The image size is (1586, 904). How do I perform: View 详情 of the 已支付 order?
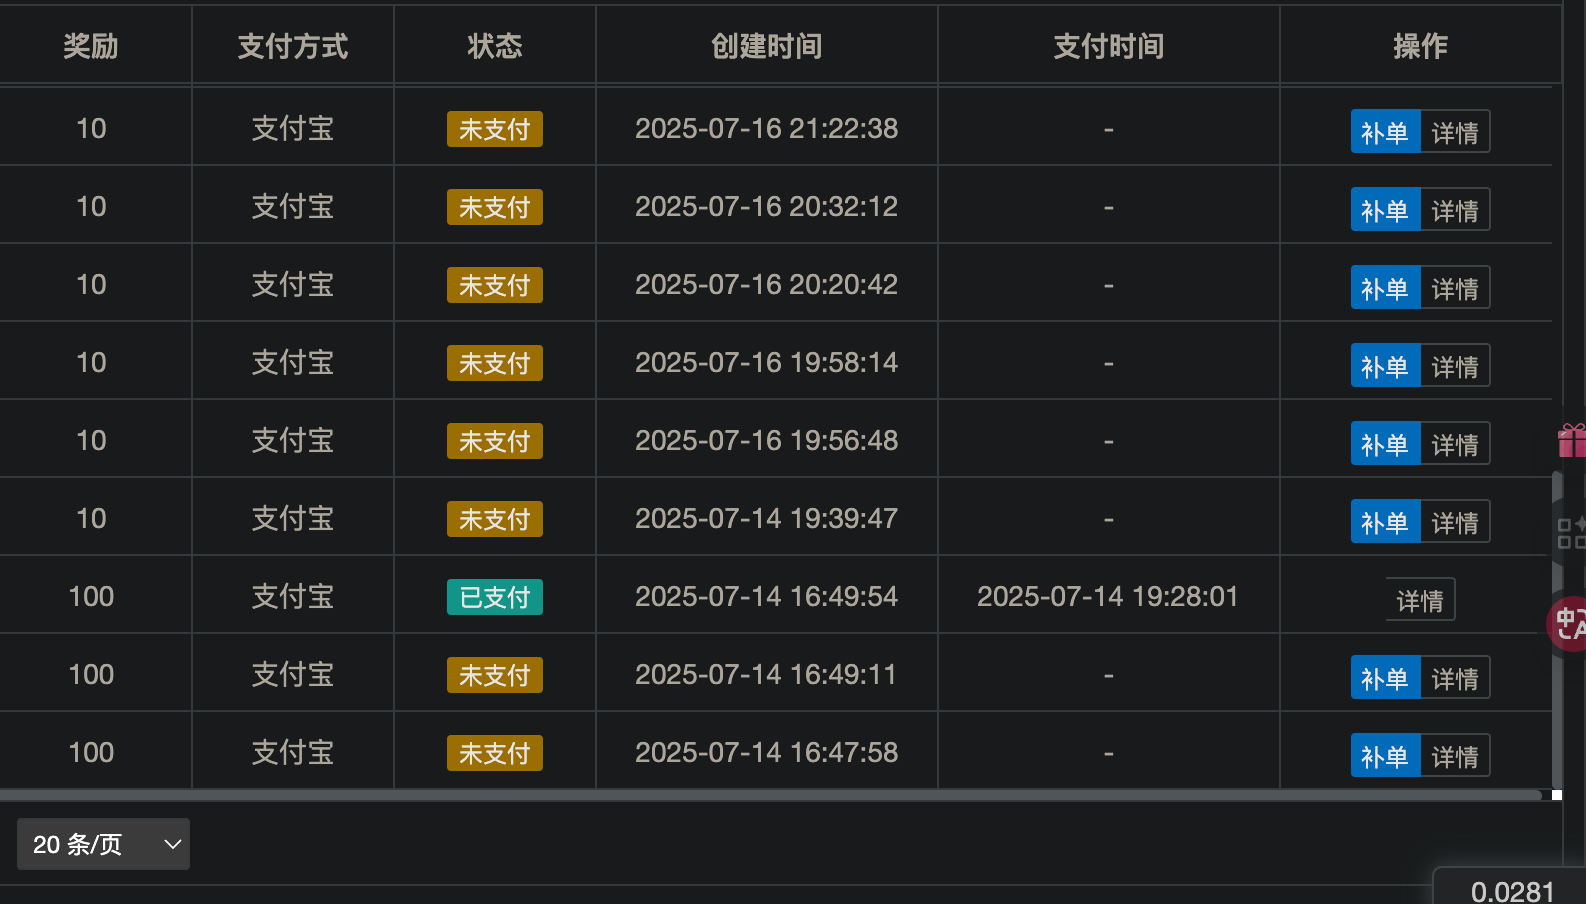[x=1420, y=600]
